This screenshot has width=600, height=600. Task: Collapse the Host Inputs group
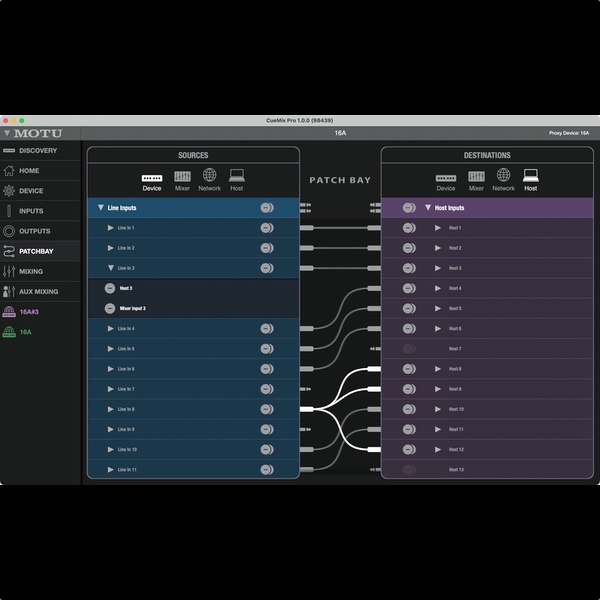[x=428, y=208]
